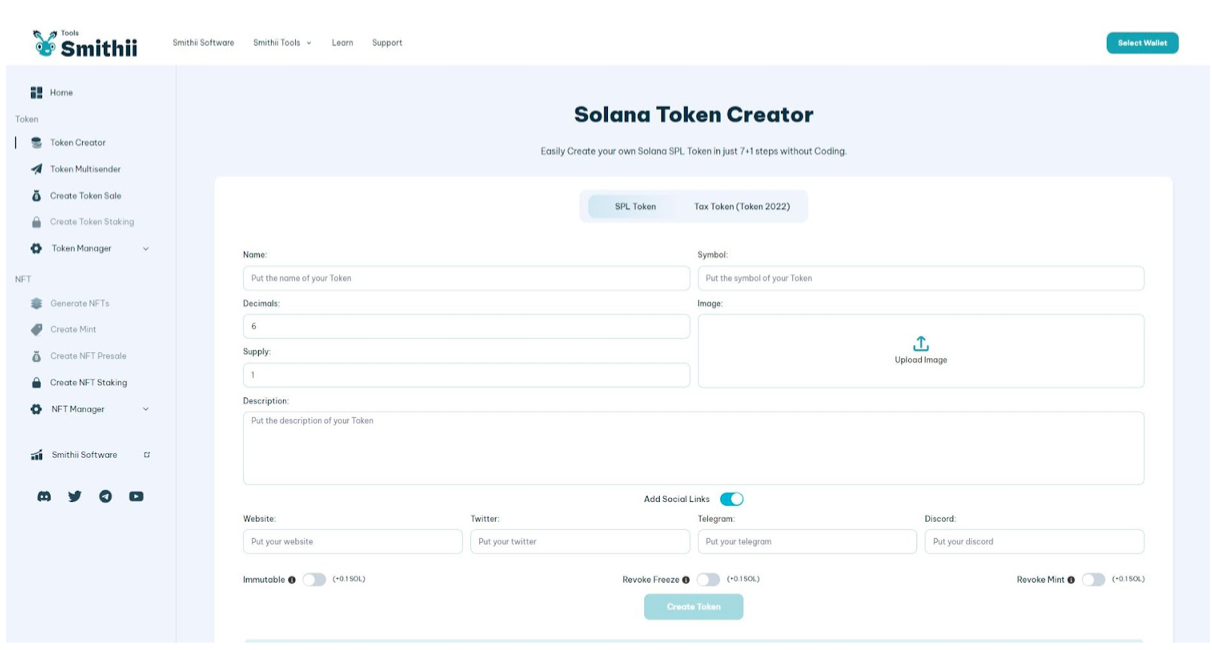Switch to Tax Token (Token 2022) tab
1212x650 pixels.
pyautogui.click(x=742, y=207)
